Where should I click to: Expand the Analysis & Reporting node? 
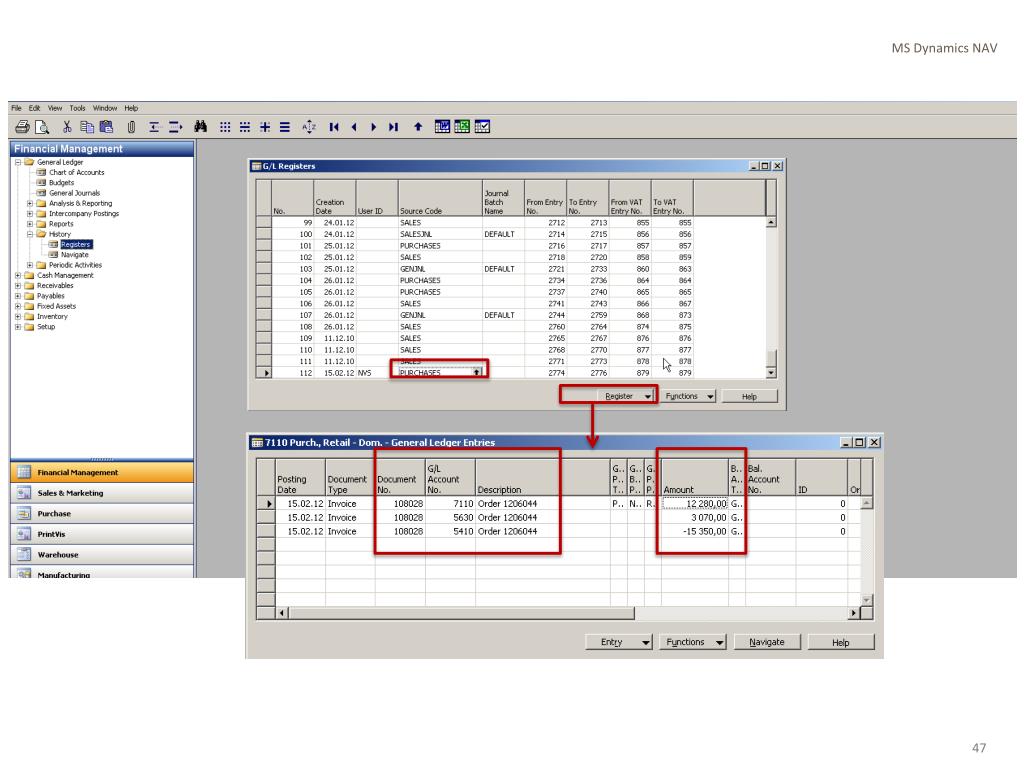(30, 203)
